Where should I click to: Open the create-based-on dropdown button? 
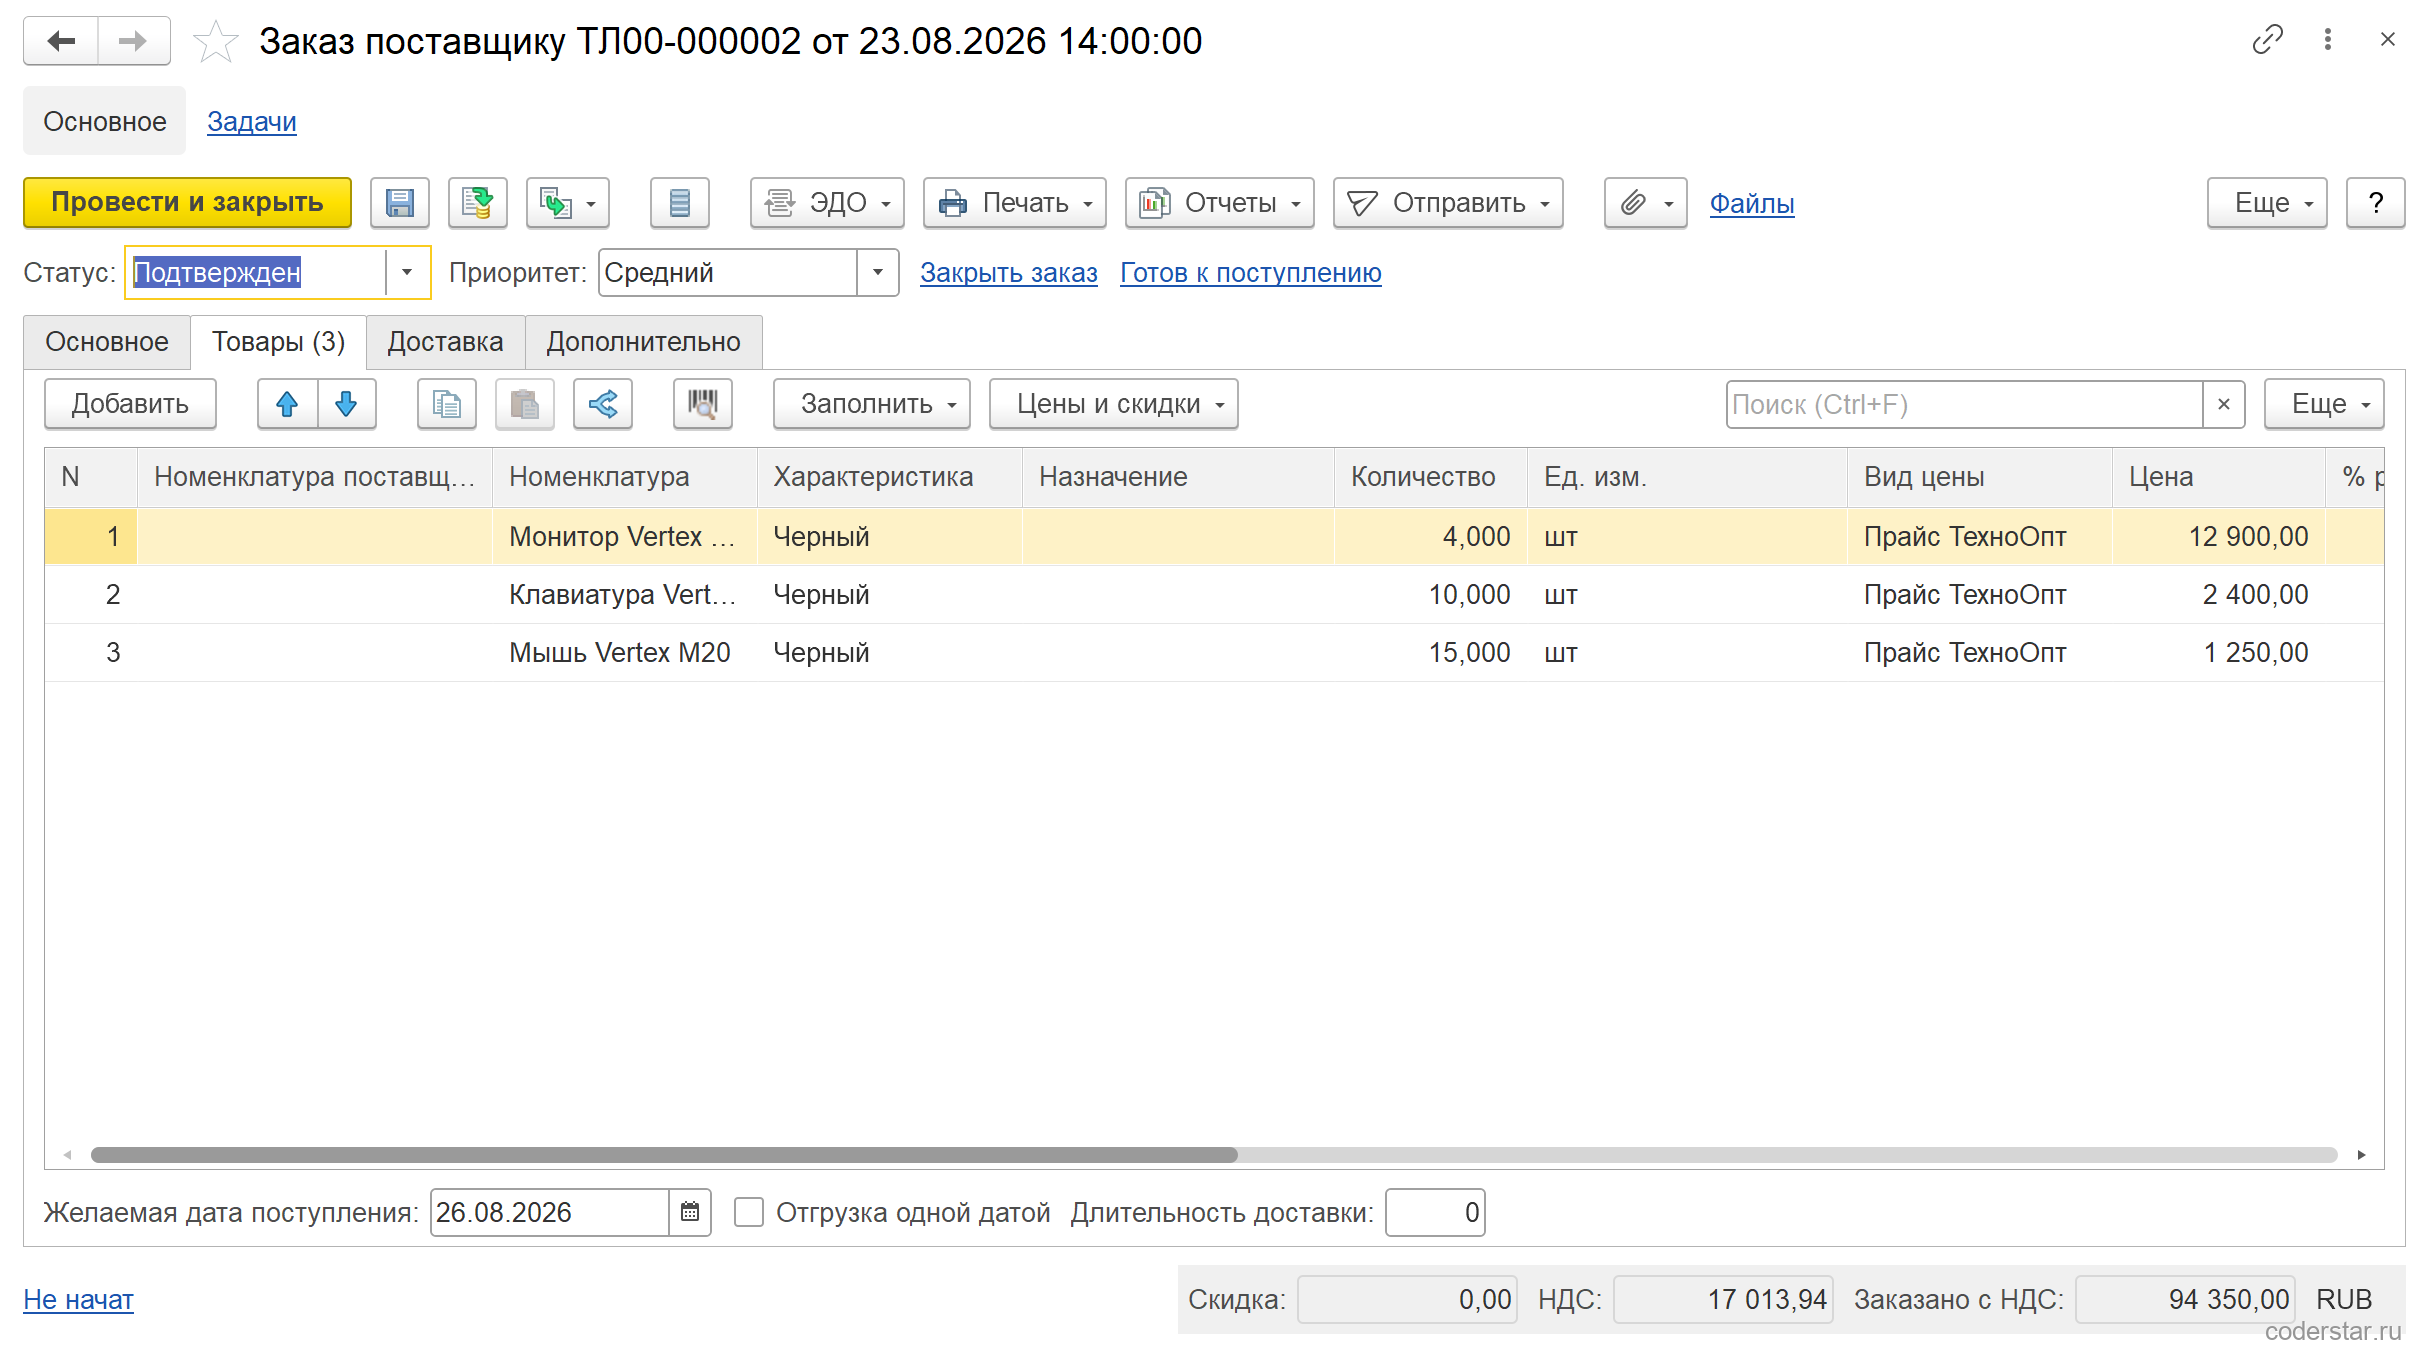[x=568, y=203]
